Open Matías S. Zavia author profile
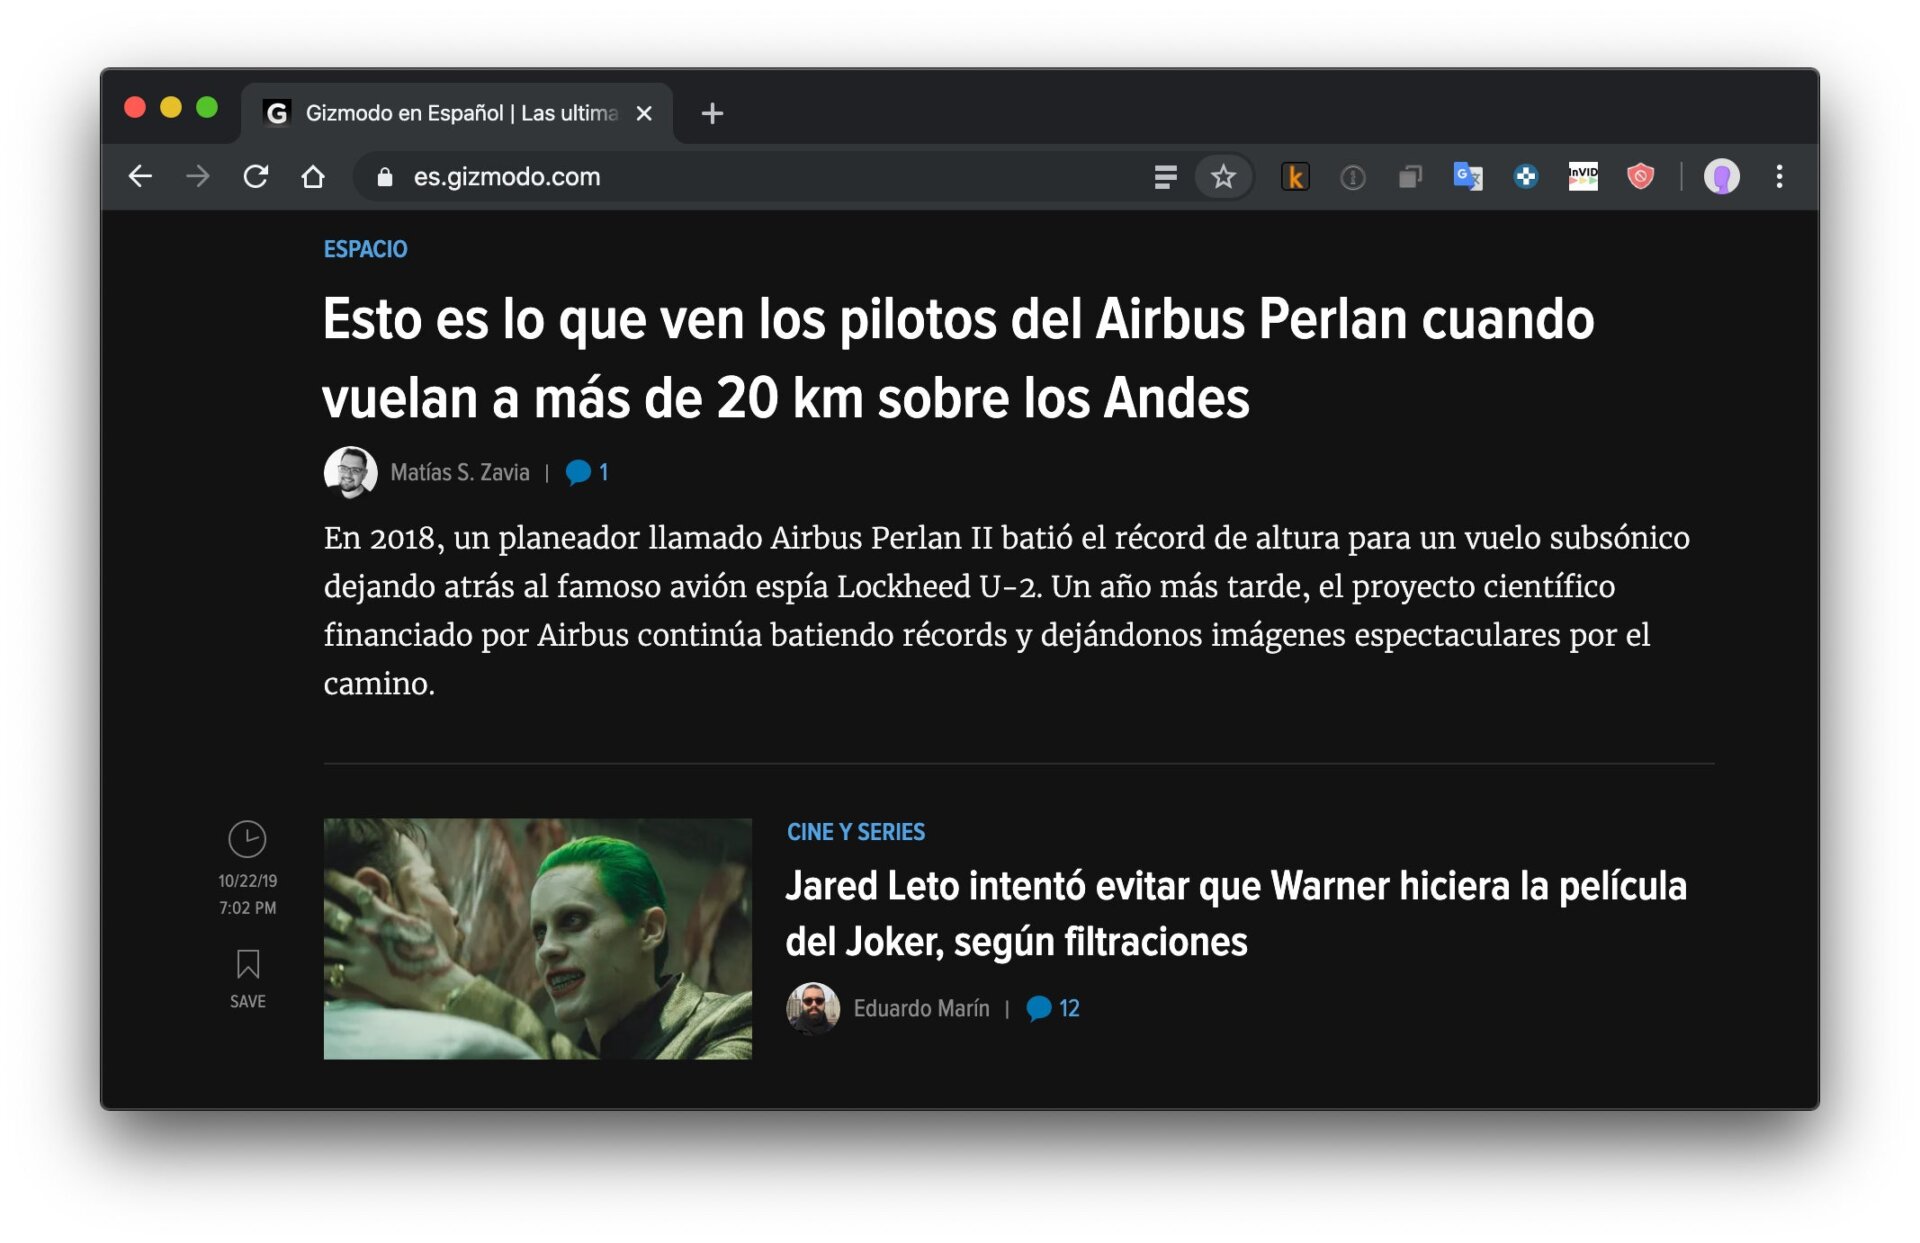Screen dimensions: 1920x1243 click(459, 472)
